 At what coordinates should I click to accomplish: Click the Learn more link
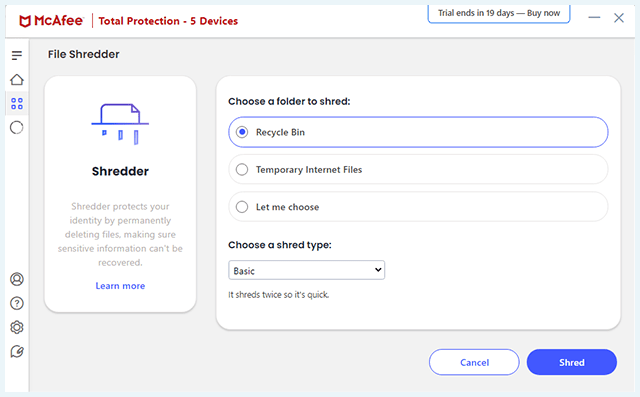120,286
